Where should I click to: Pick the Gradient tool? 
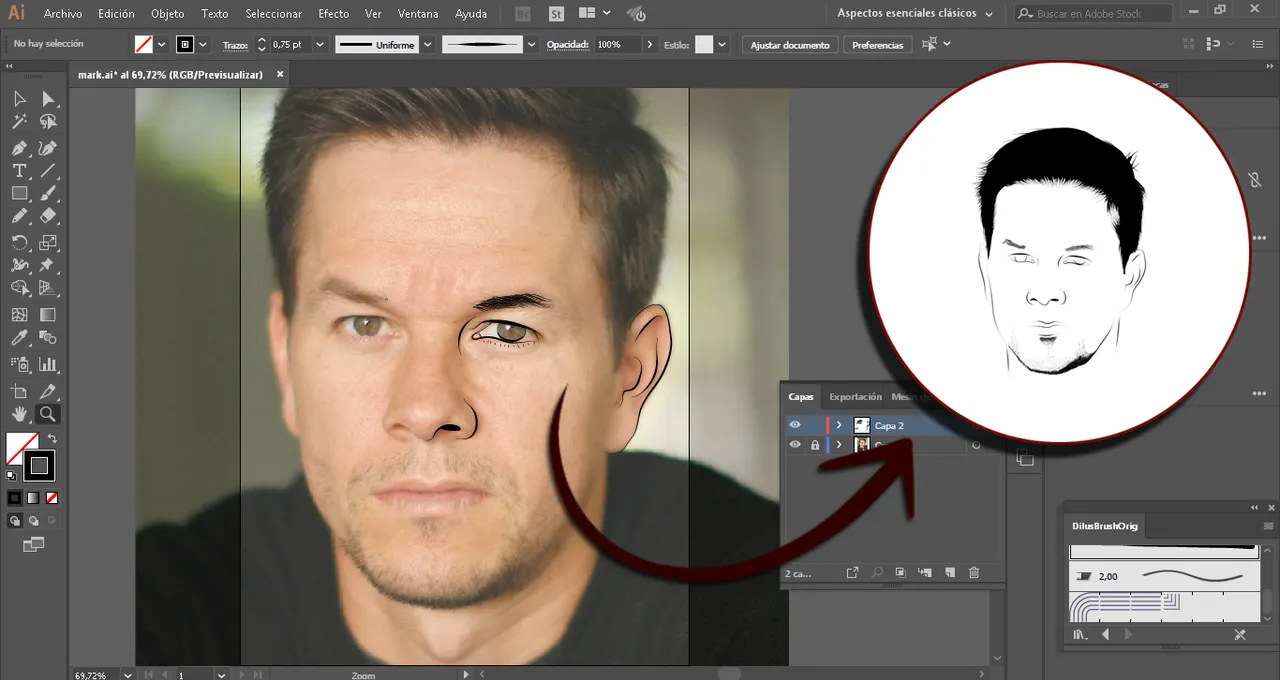tap(48, 314)
